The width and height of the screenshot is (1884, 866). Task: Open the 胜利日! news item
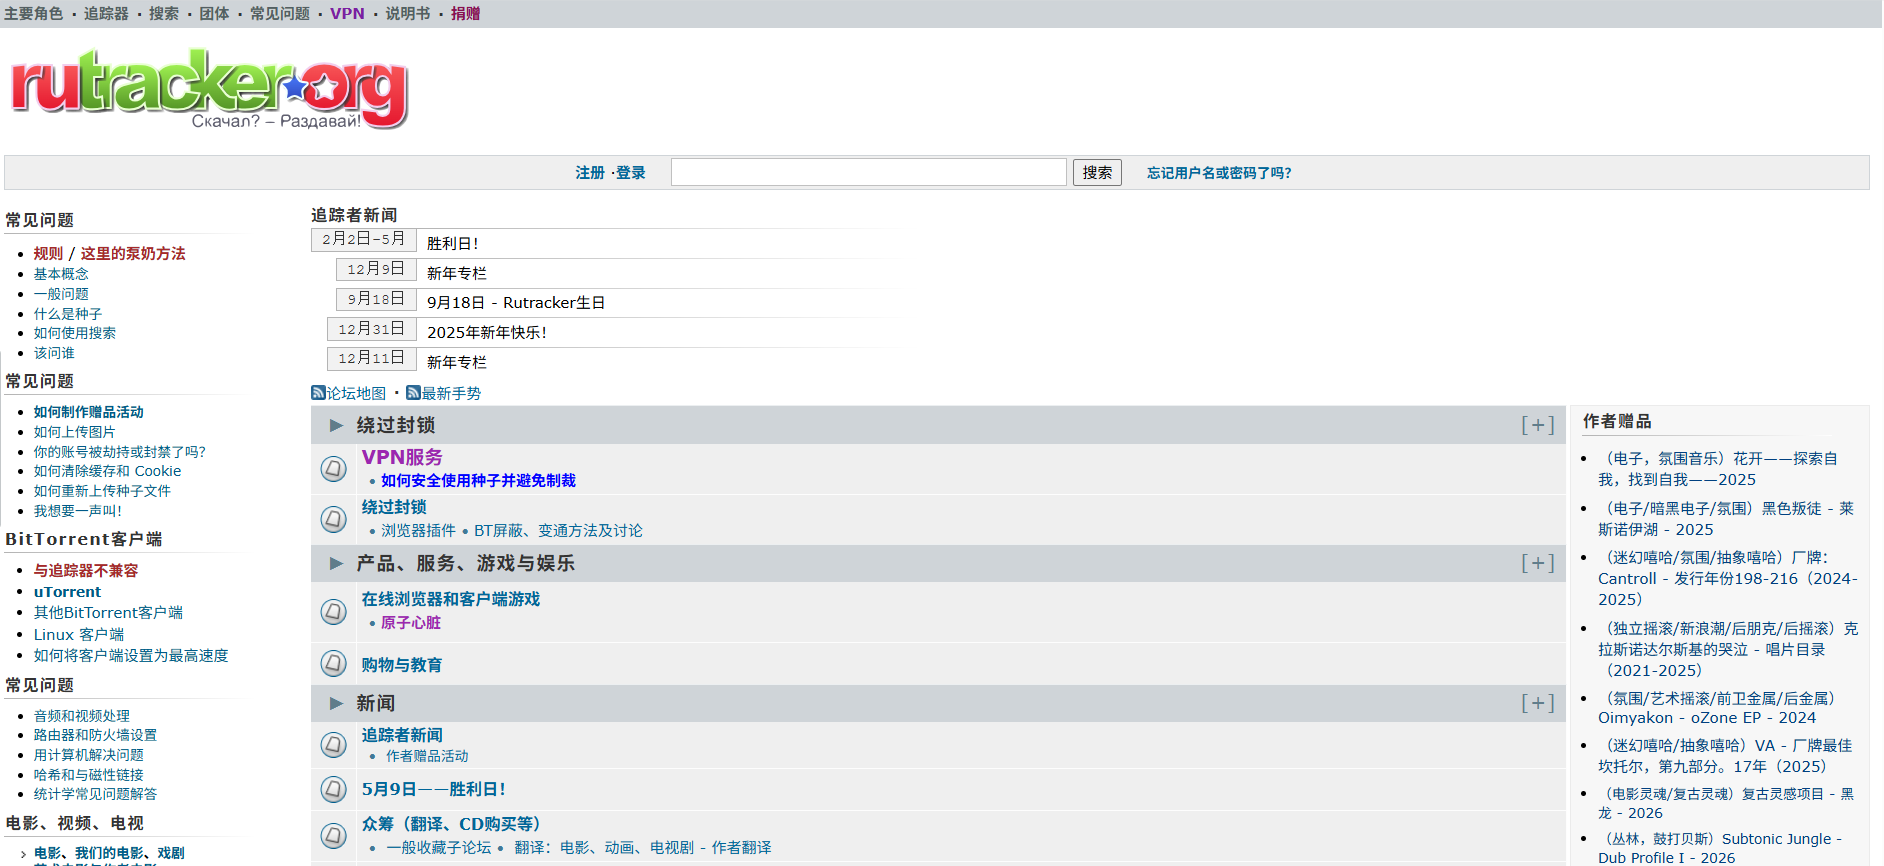click(453, 243)
